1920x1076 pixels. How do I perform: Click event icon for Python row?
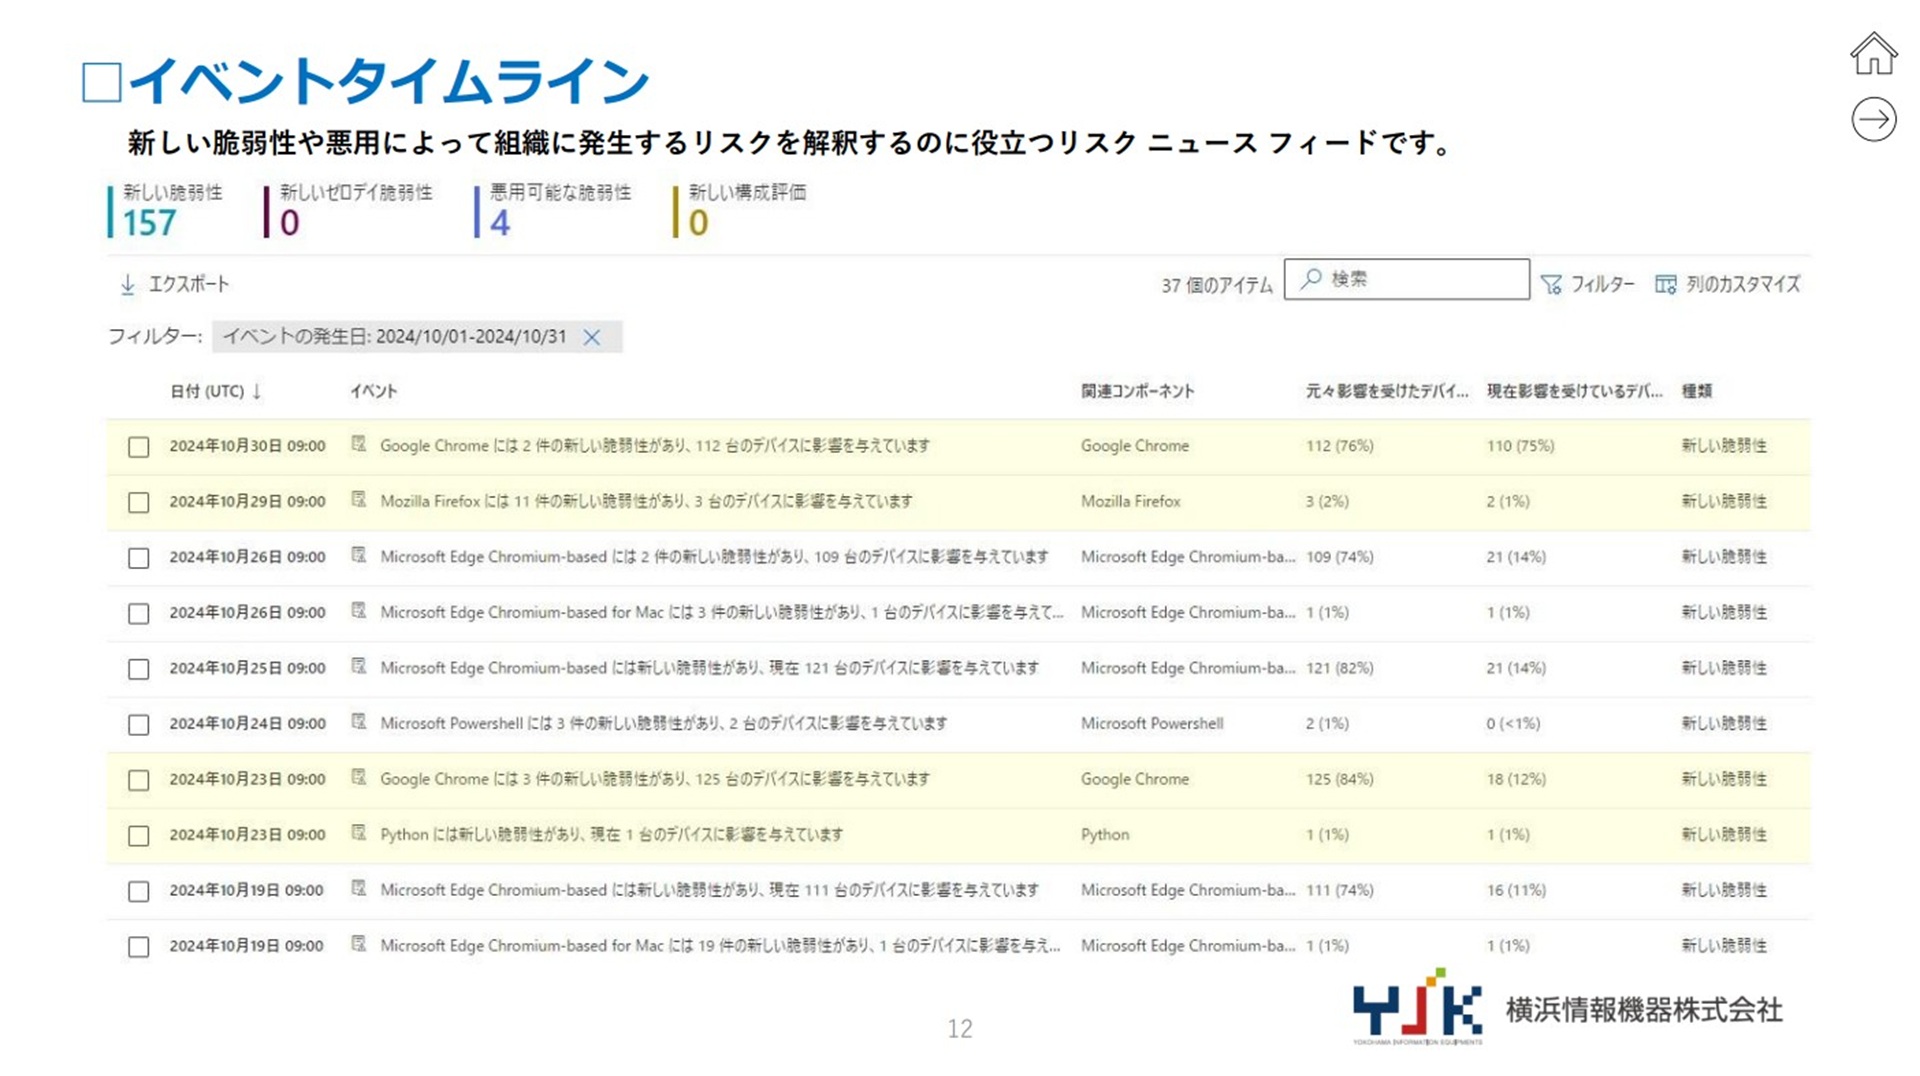coord(358,833)
